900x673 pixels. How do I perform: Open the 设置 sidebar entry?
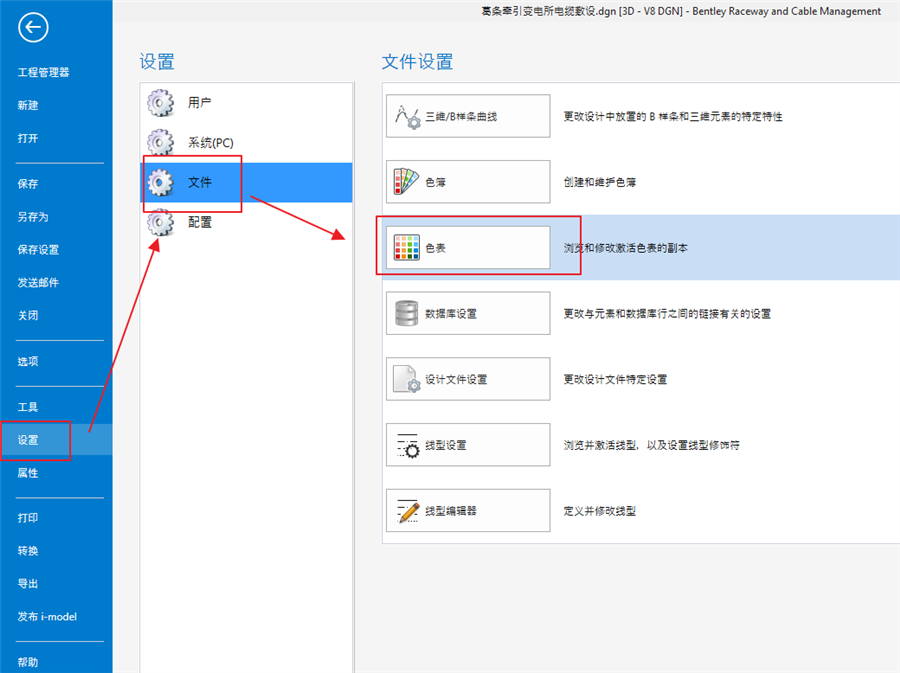[x=27, y=439]
